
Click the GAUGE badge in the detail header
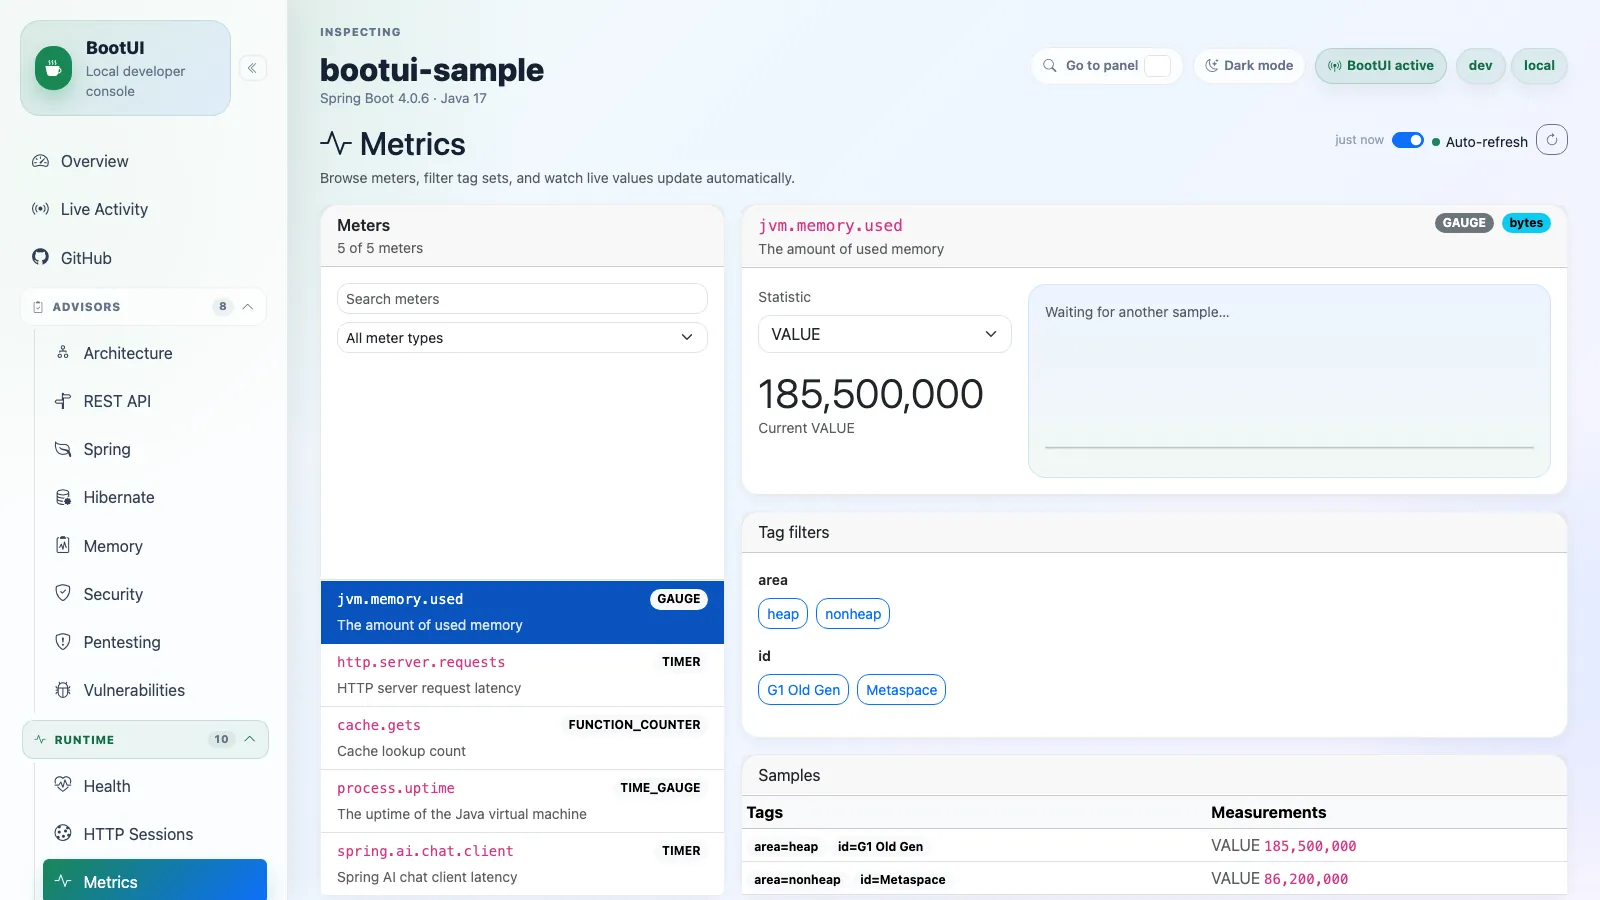coord(1464,223)
